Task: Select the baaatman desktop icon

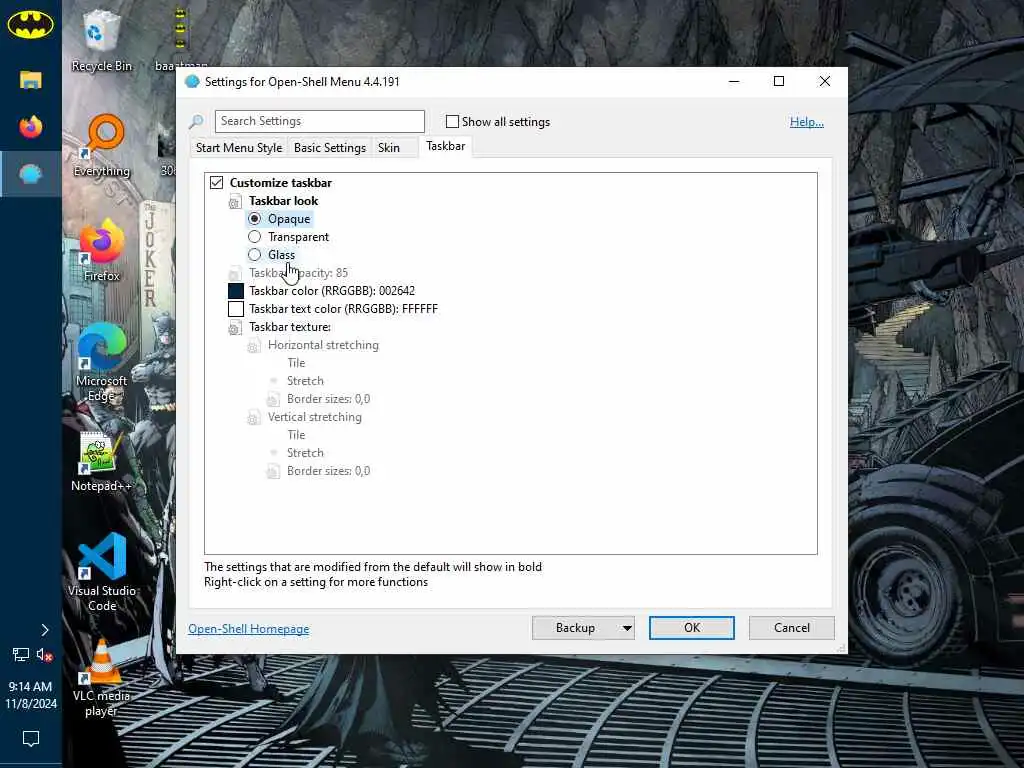Action: click(181, 39)
